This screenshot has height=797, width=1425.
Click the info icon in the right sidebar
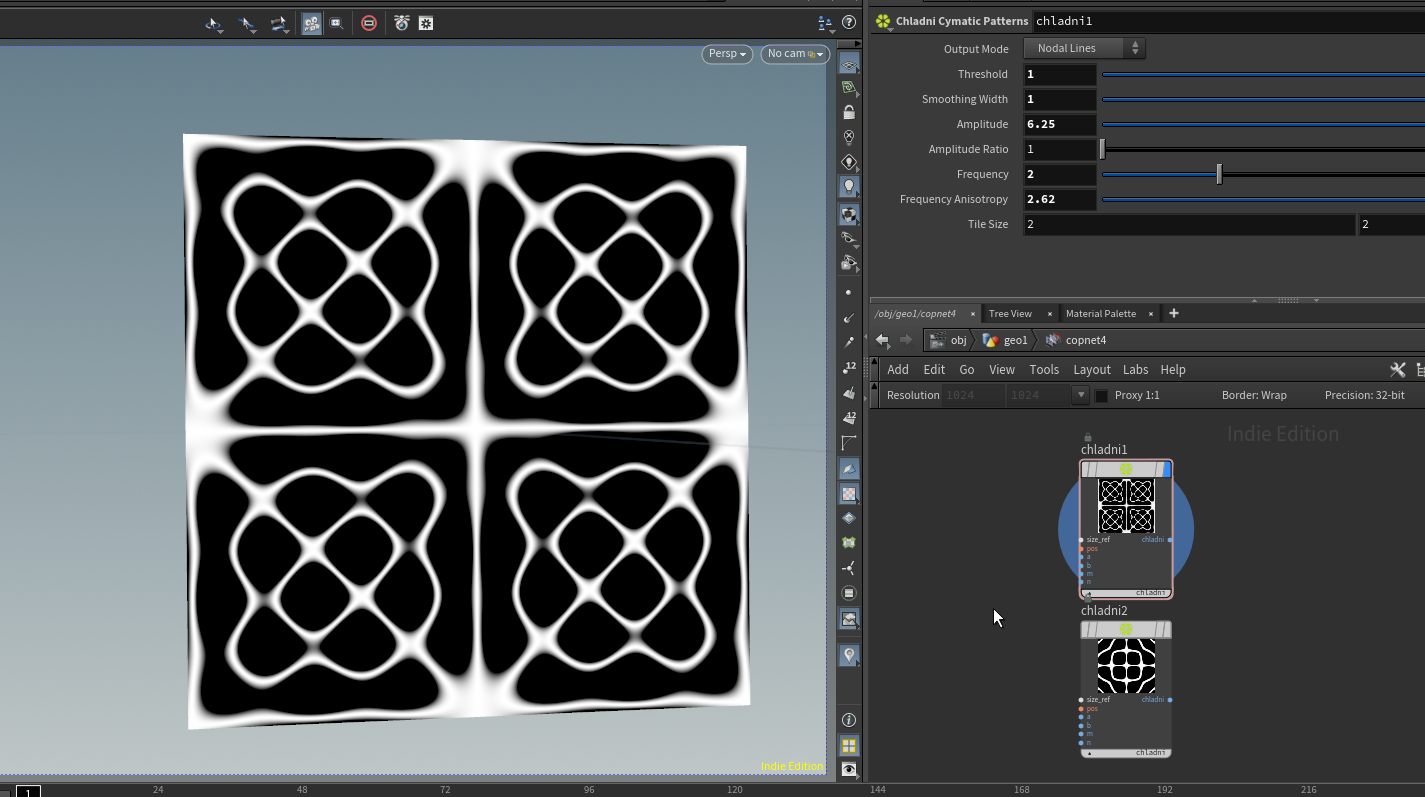pyautogui.click(x=849, y=719)
